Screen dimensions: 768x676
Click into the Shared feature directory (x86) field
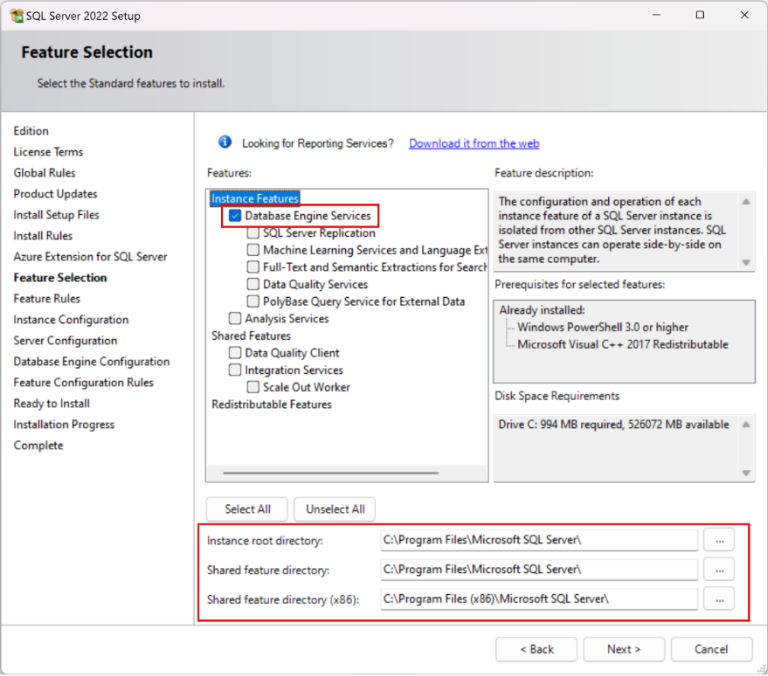click(539, 599)
